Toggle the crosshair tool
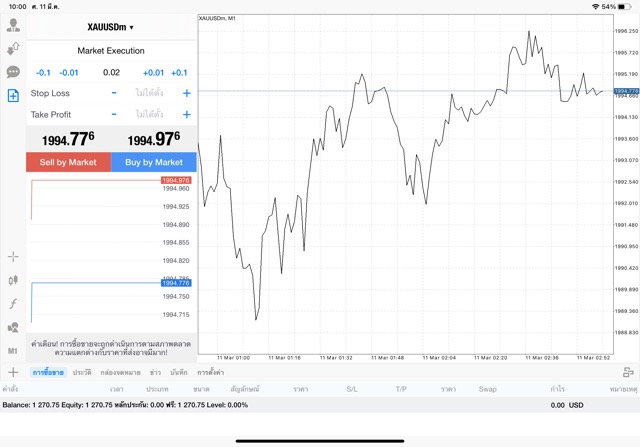The width and height of the screenshot is (640, 447). click(x=13, y=257)
